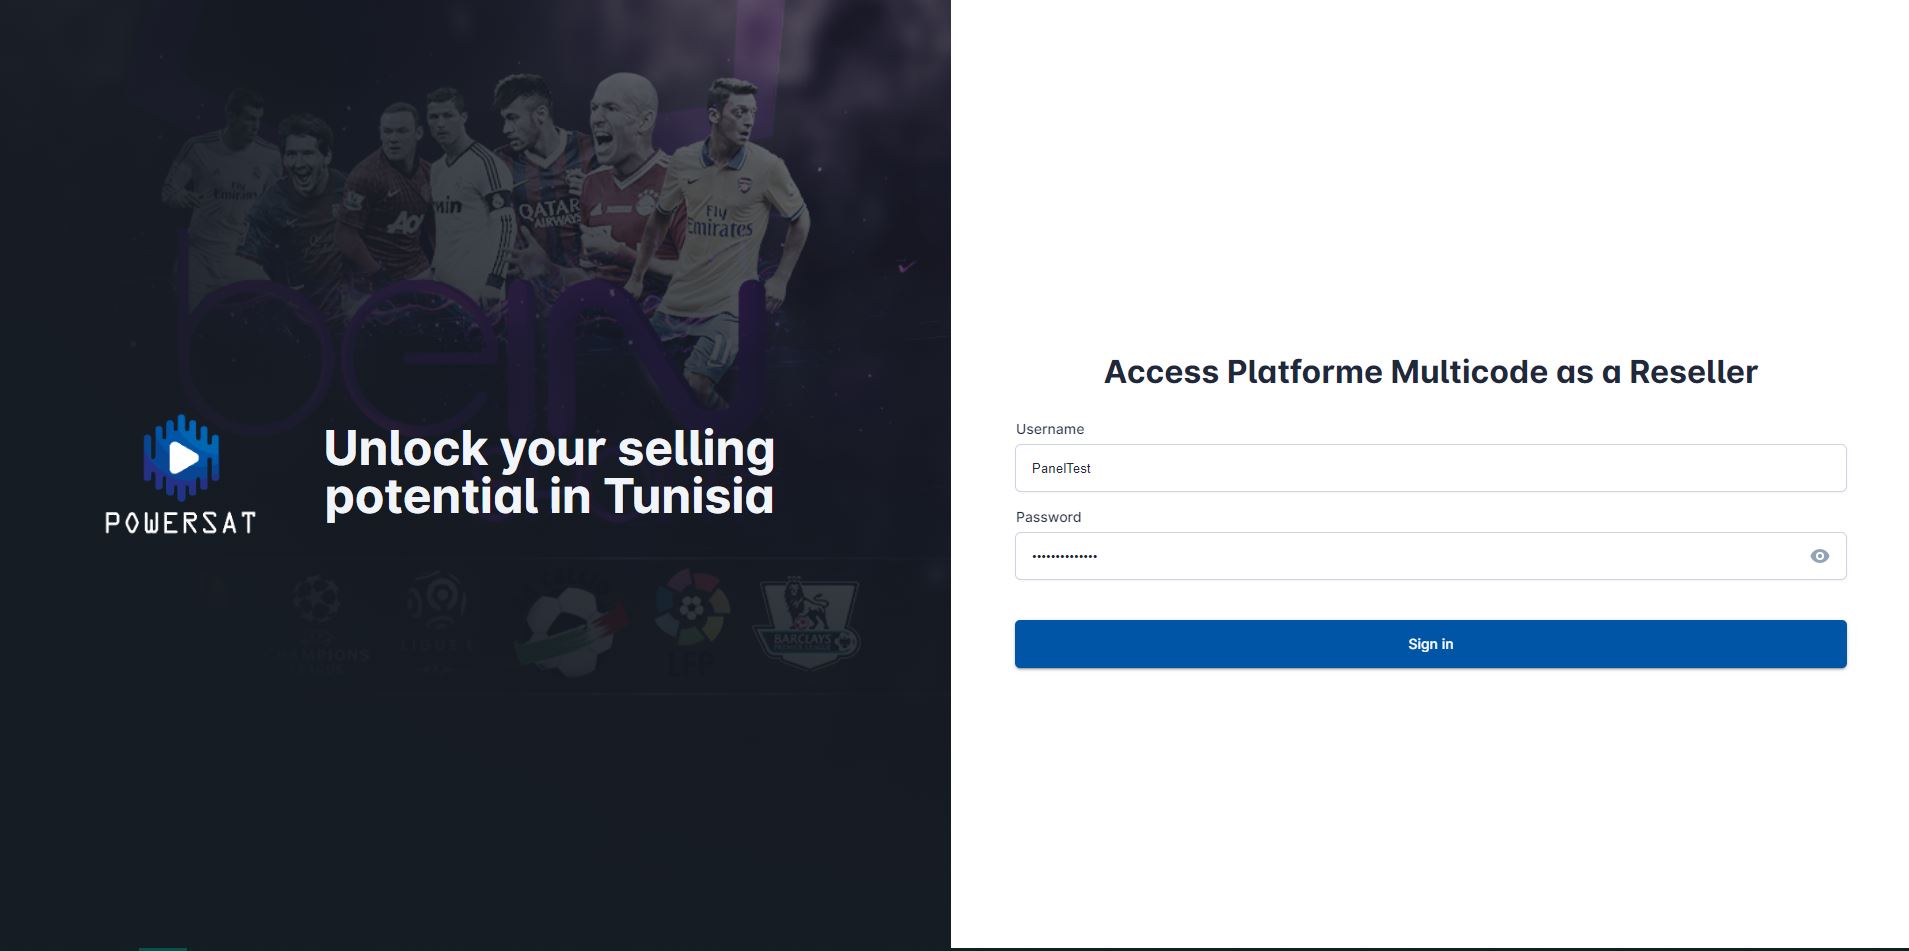The image size is (1909, 951).
Task: Click the Powersat play-button logo icon
Action: click(x=181, y=457)
